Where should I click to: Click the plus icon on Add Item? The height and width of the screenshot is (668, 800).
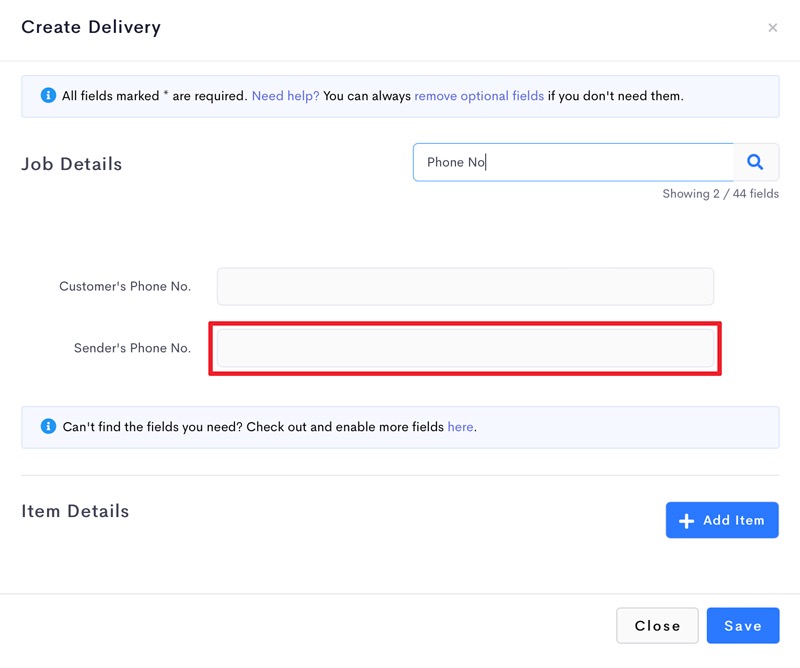686,521
